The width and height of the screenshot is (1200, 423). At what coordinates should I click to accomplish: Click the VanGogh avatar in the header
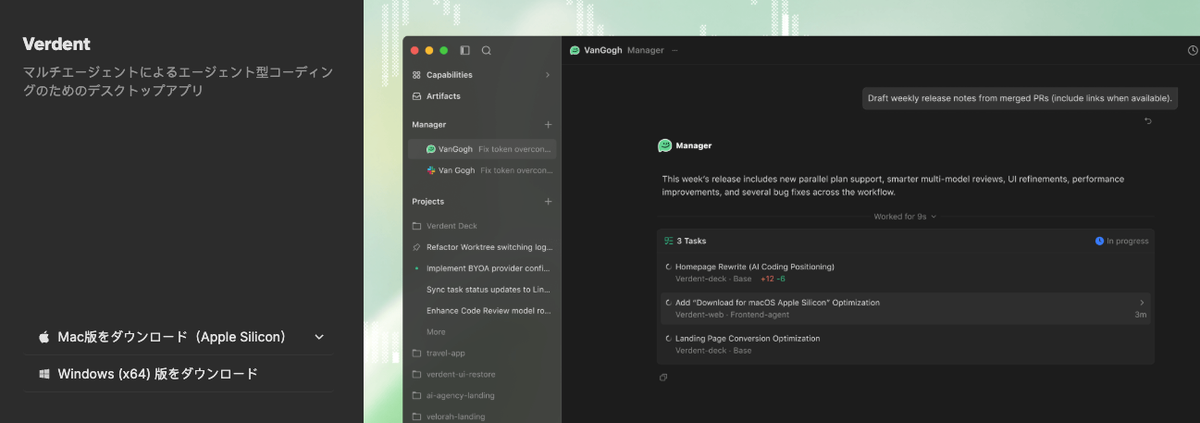point(575,50)
